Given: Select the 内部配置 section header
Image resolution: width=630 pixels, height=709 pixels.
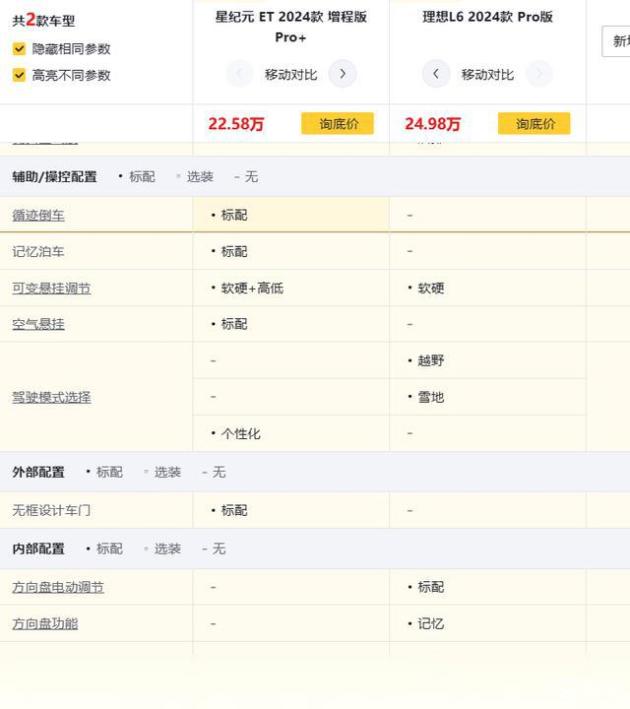Looking at the screenshot, I should [x=38, y=549].
